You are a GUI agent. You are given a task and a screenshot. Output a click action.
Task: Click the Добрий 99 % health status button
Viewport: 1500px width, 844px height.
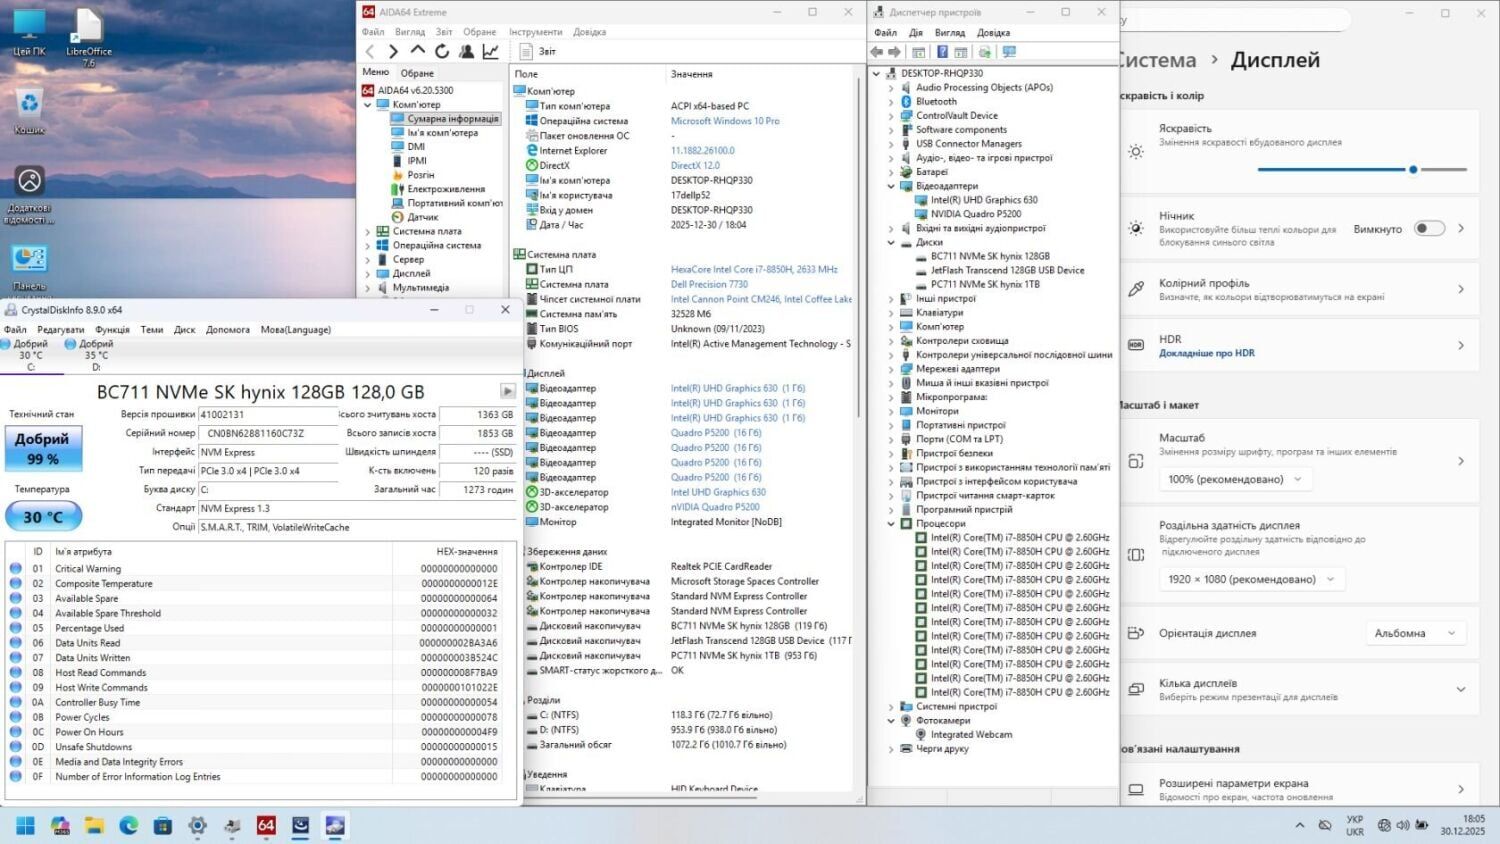pos(43,449)
